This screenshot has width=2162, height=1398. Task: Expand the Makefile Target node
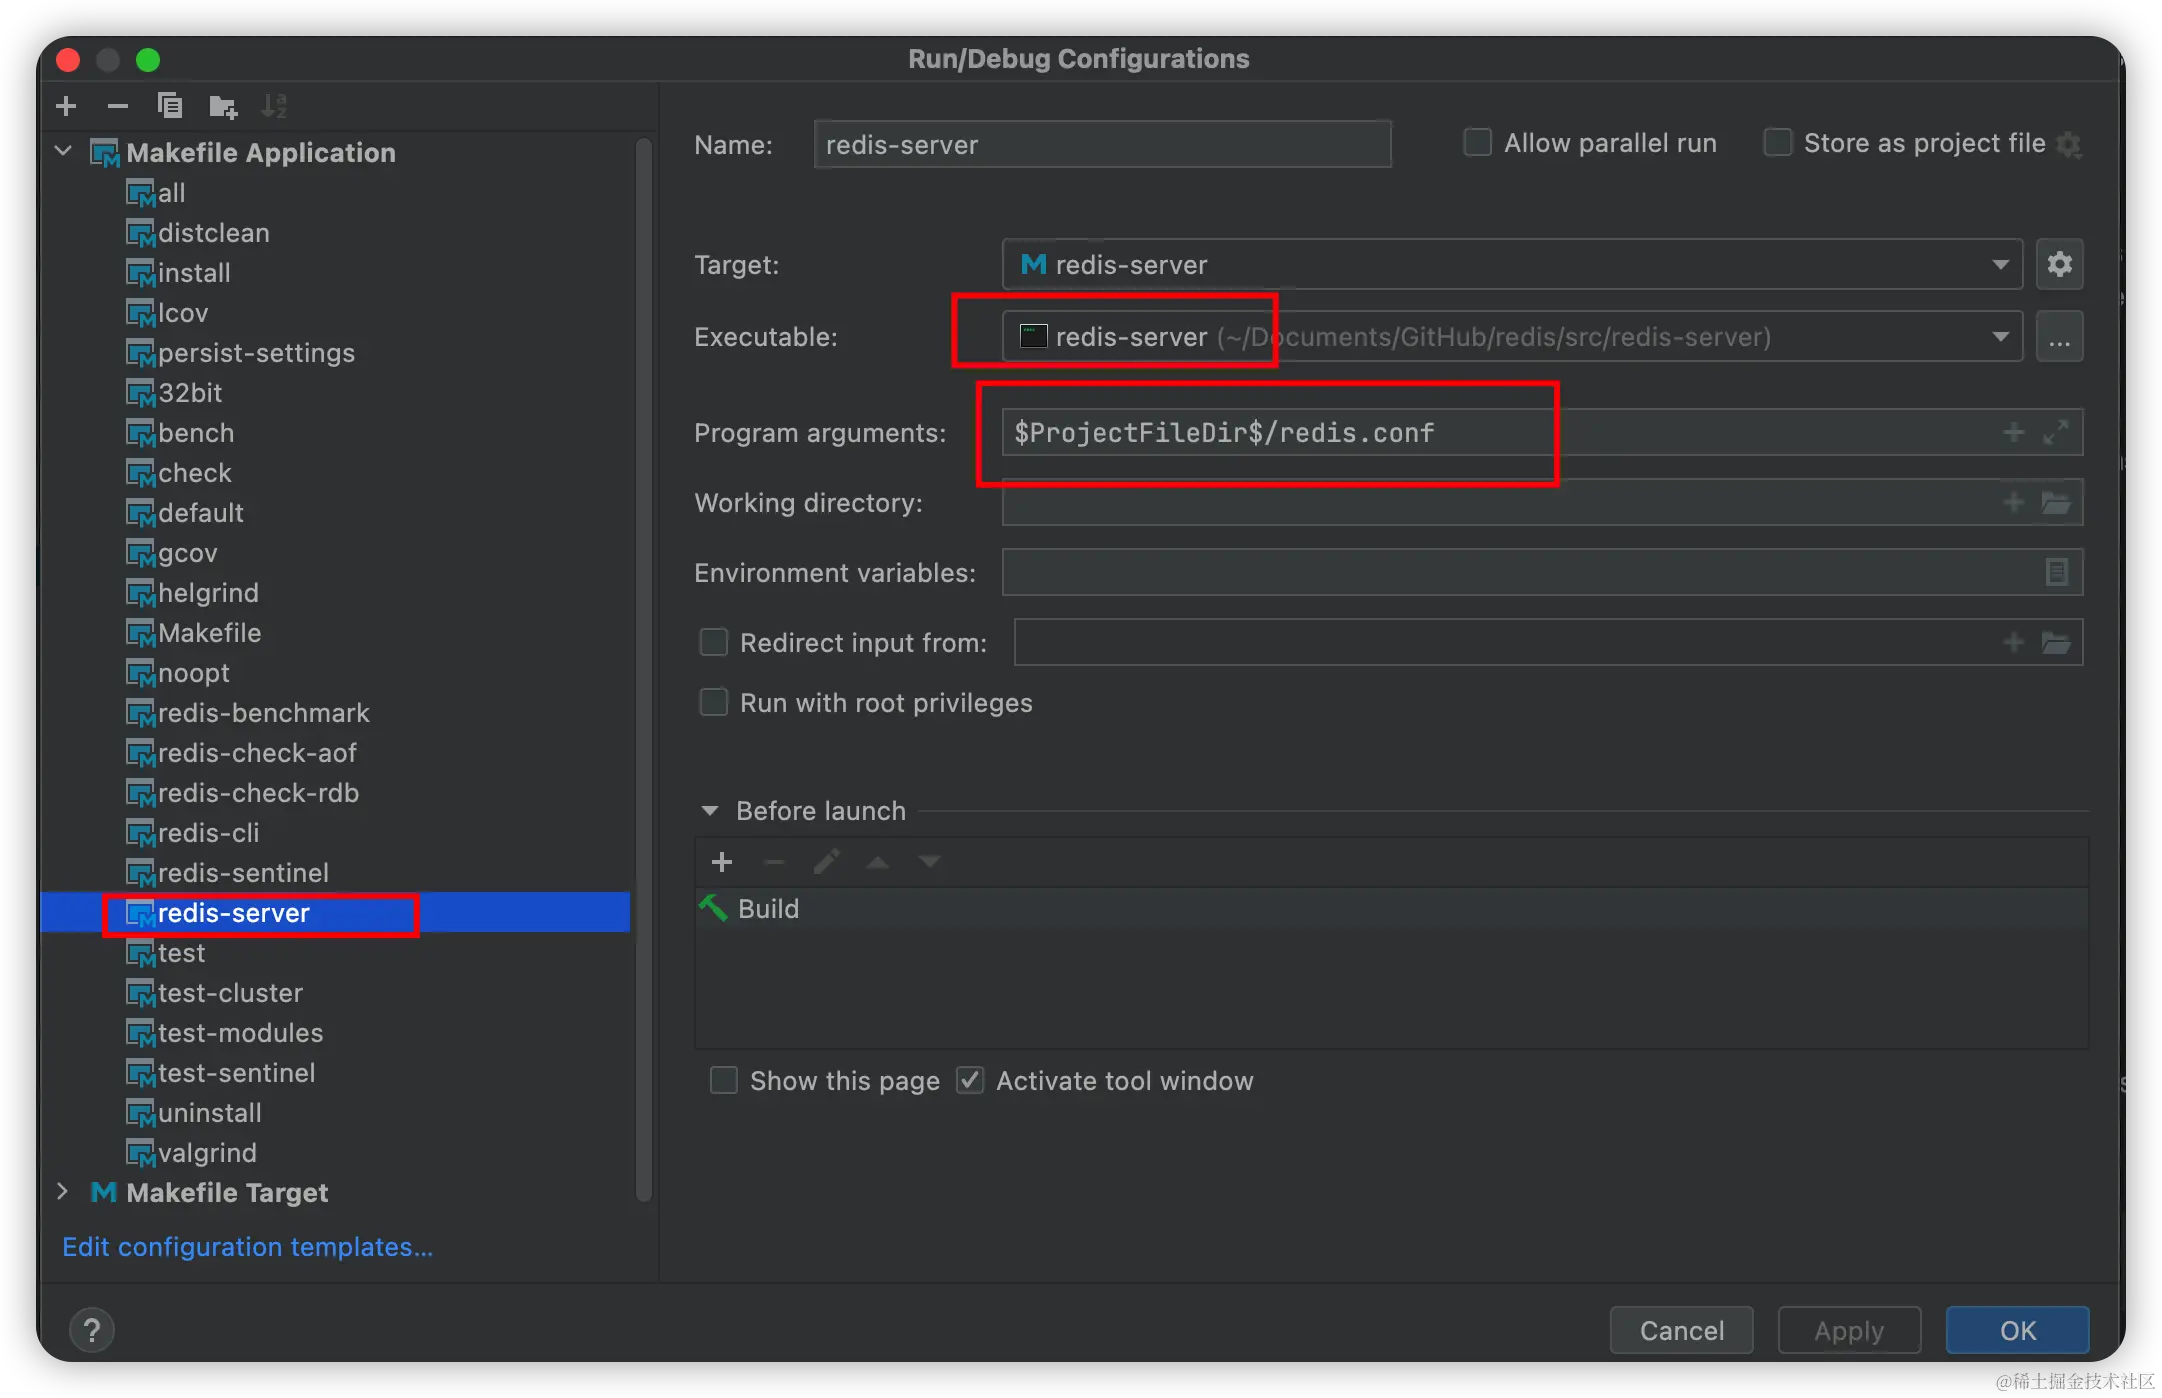[63, 1192]
